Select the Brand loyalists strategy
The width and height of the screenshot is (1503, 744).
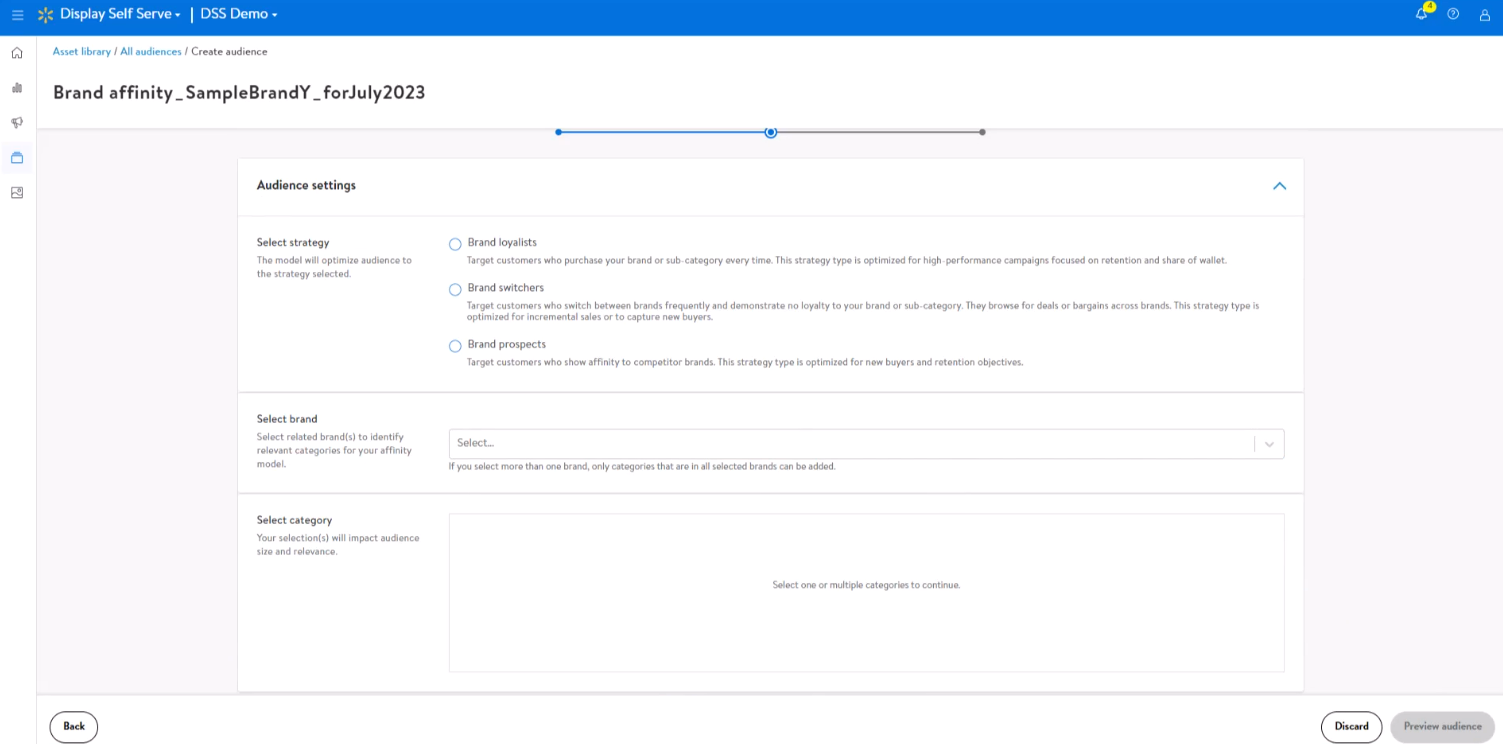tap(455, 244)
